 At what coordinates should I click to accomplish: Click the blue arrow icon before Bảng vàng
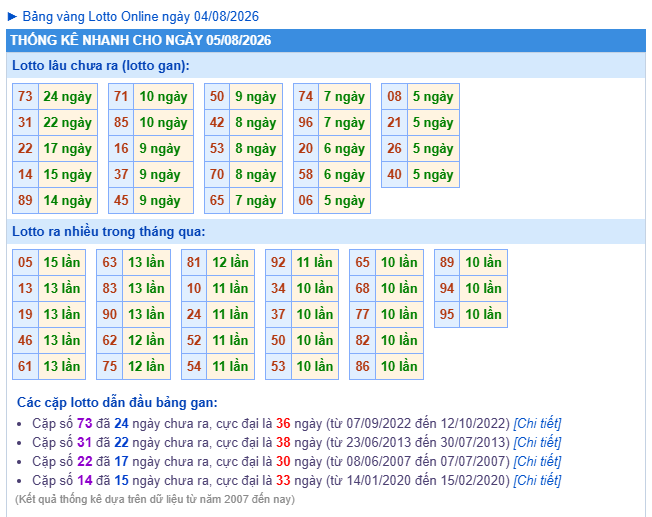[x=12, y=17]
